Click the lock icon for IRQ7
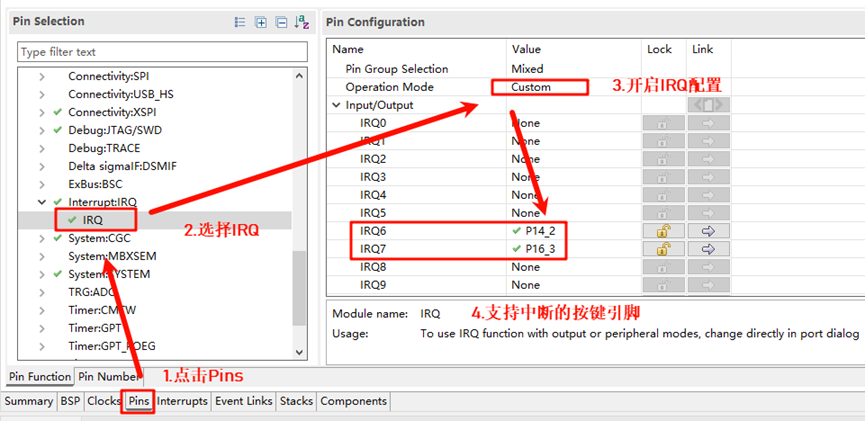Viewport: 865px width, 421px height. coord(664,249)
